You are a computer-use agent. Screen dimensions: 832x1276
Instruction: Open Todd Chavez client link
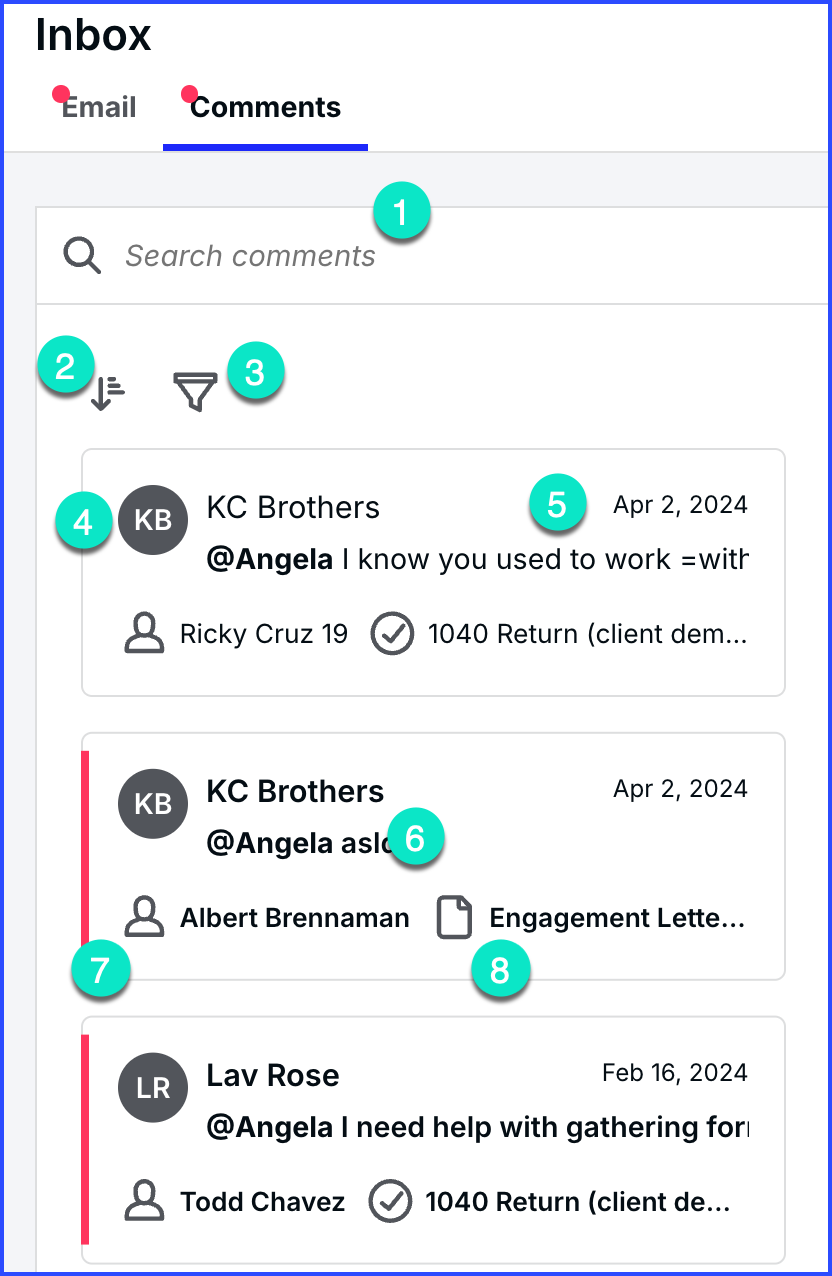(262, 1202)
